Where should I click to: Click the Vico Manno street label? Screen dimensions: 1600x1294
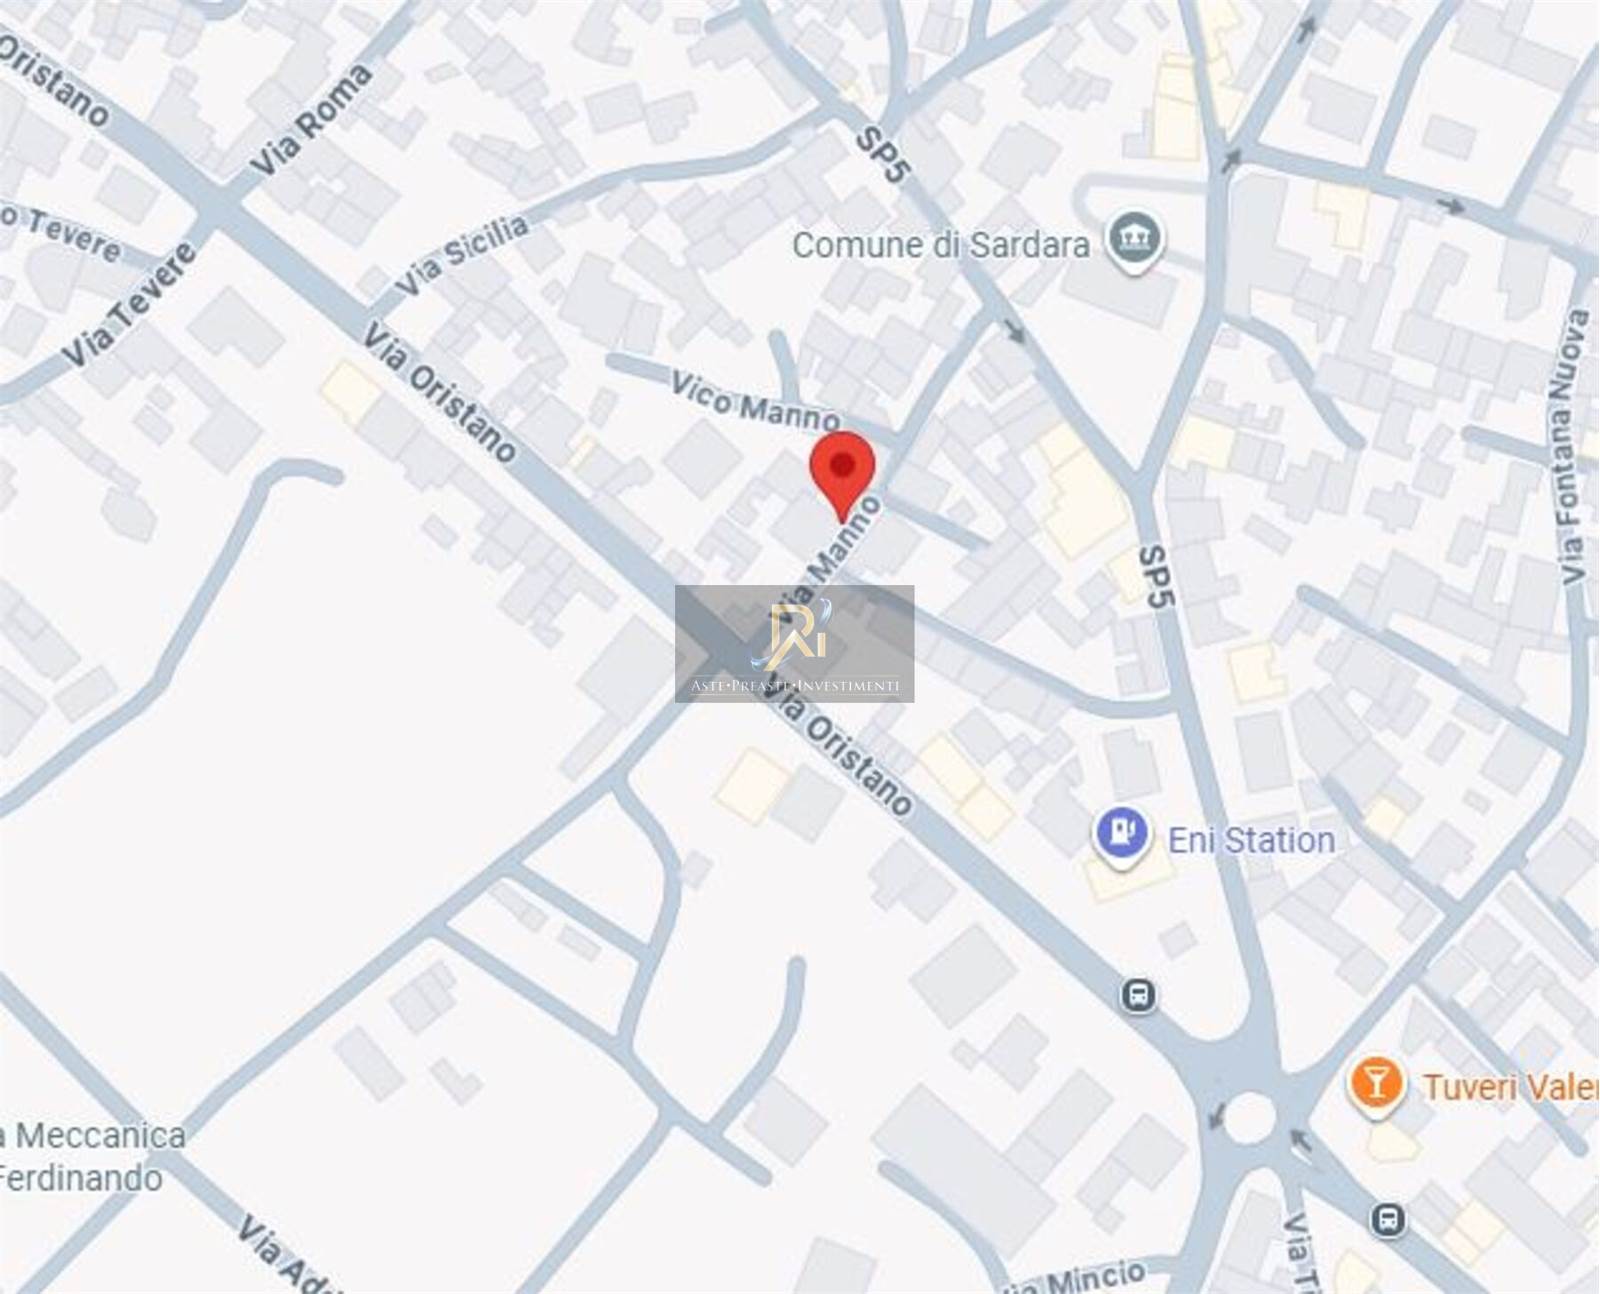755,401
